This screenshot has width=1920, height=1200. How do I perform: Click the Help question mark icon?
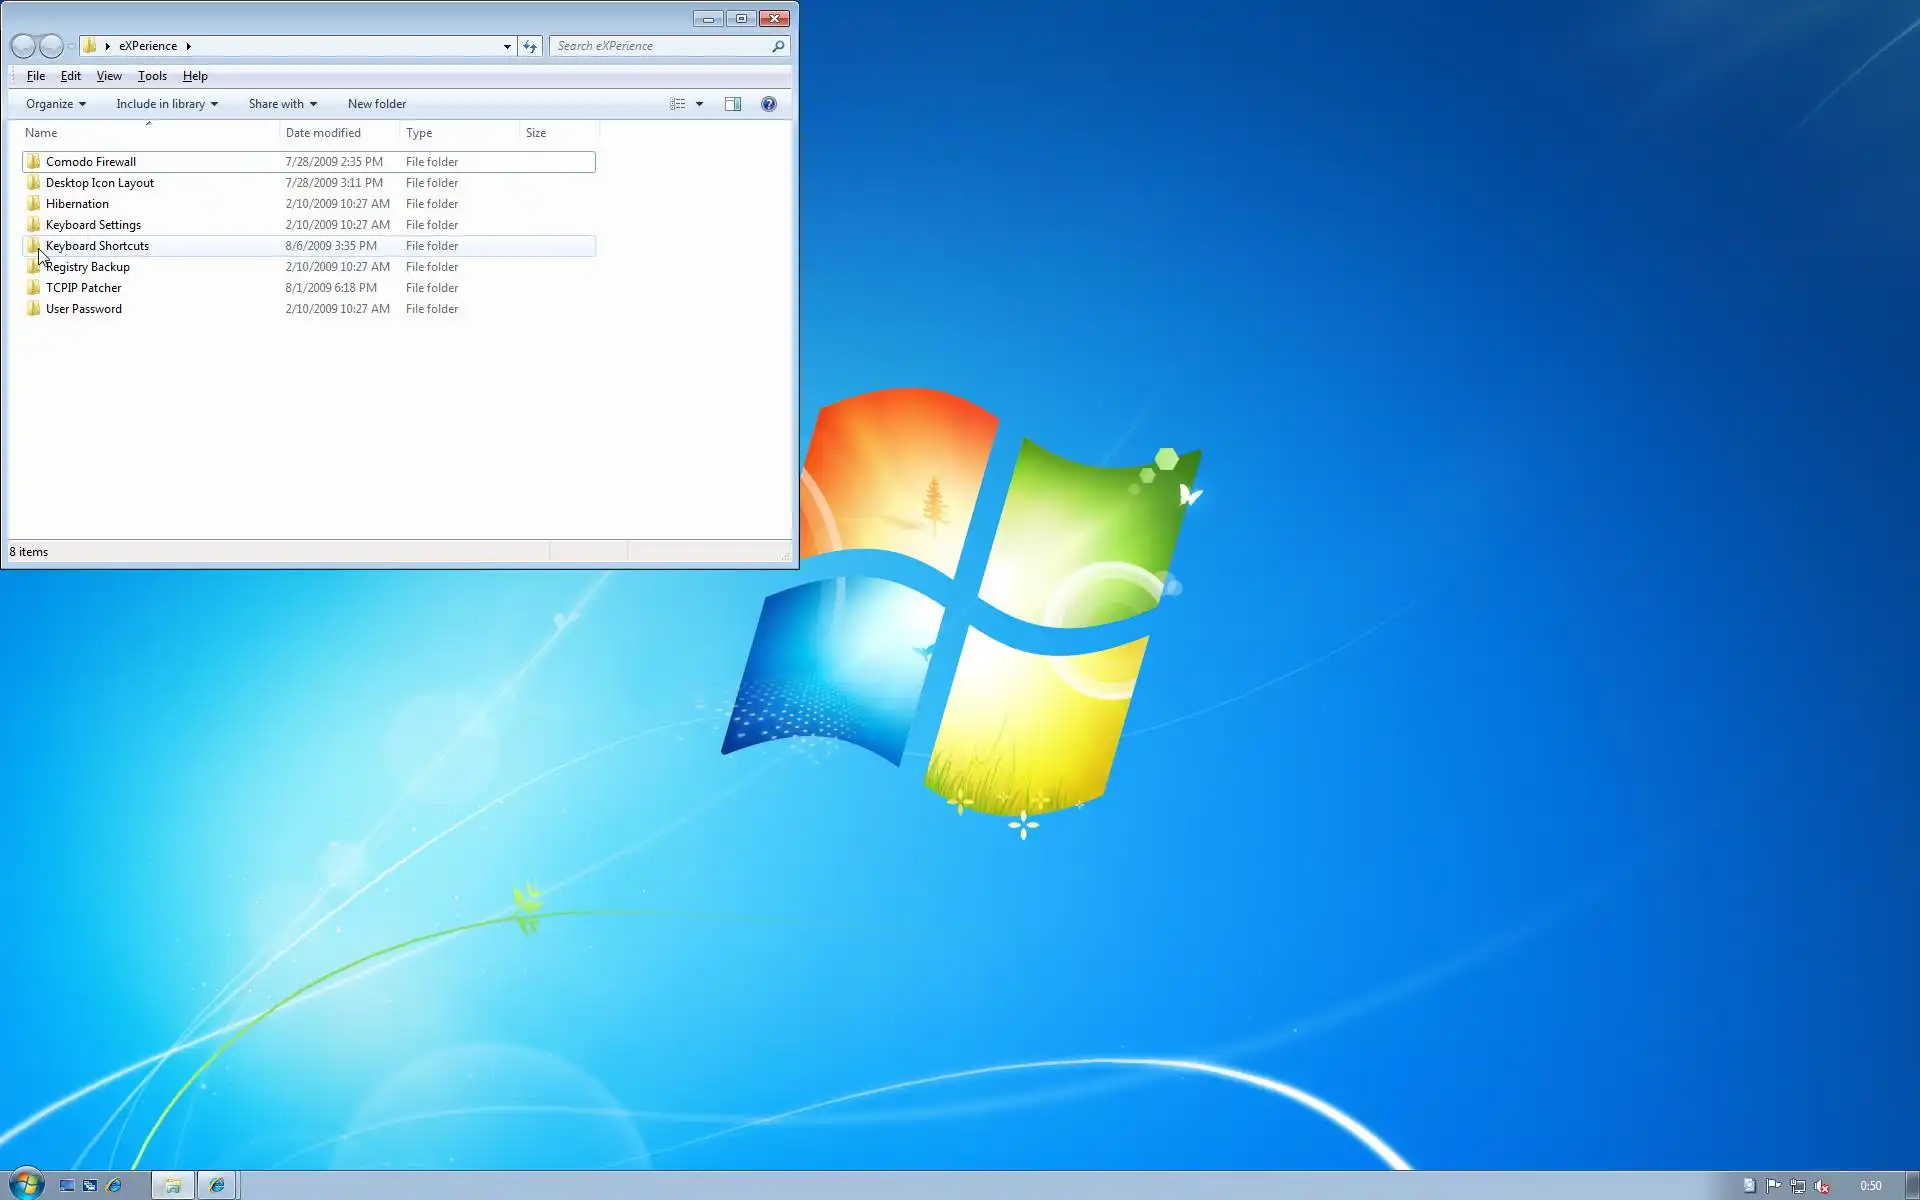point(768,104)
